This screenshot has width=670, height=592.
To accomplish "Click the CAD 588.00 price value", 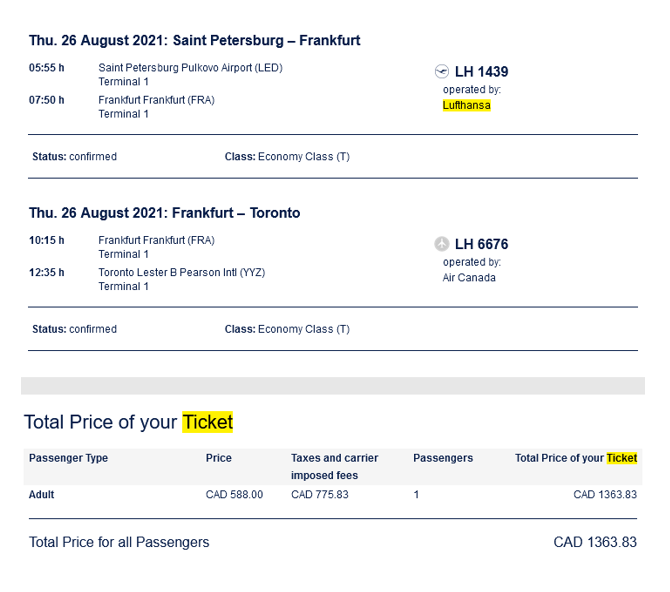I will point(234,494).
